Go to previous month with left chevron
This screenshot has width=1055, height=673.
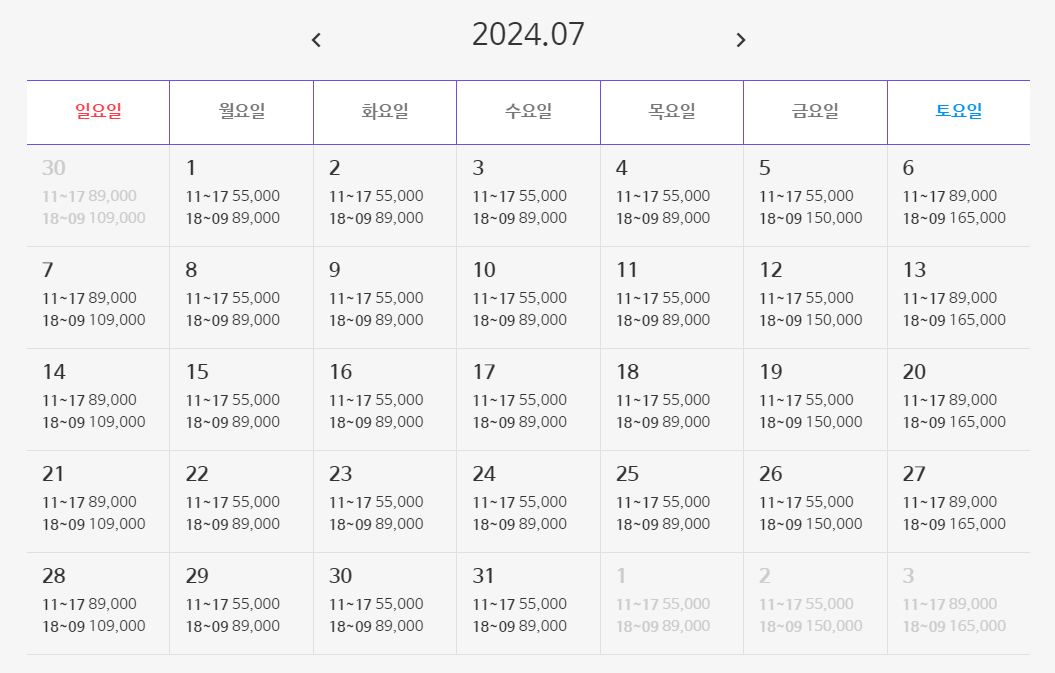pyautogui.click(x=316, y=40)
